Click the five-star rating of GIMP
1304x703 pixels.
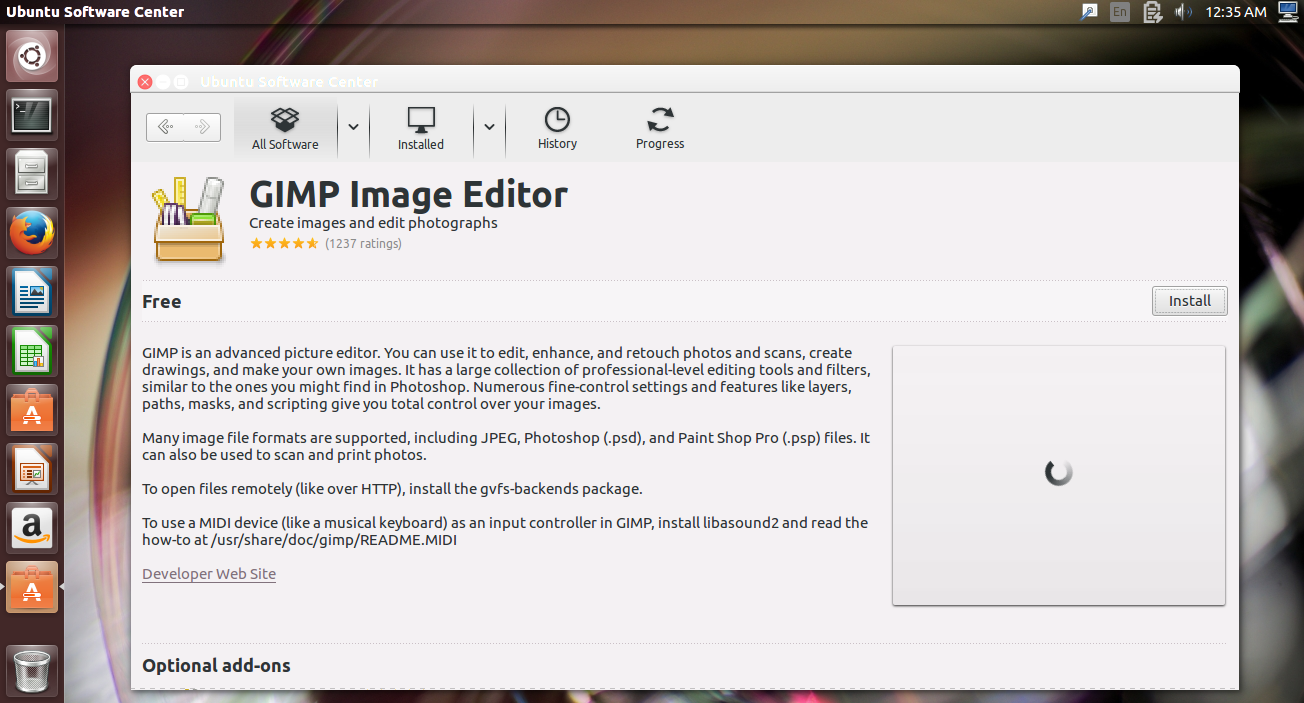(284, 244)
